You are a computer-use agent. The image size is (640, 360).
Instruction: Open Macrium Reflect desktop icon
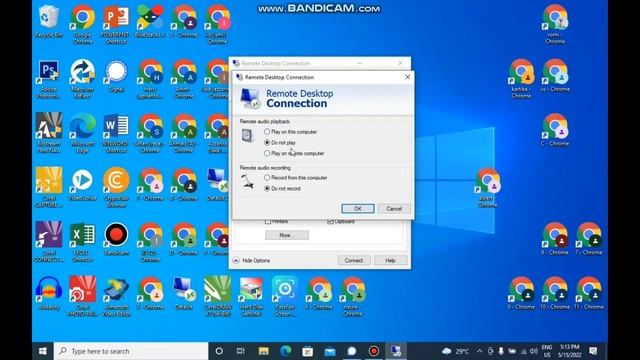82,79
